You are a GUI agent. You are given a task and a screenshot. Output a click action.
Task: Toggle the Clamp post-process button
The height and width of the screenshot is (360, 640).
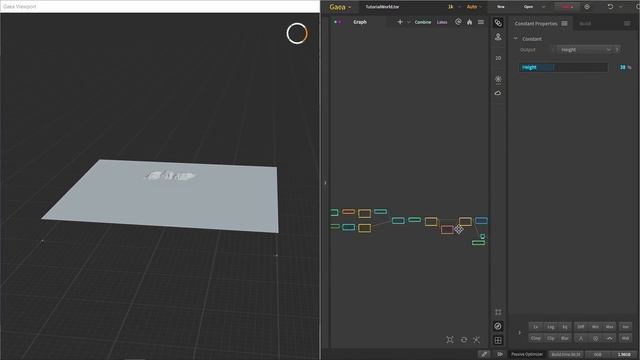click(x=536, y=338)
